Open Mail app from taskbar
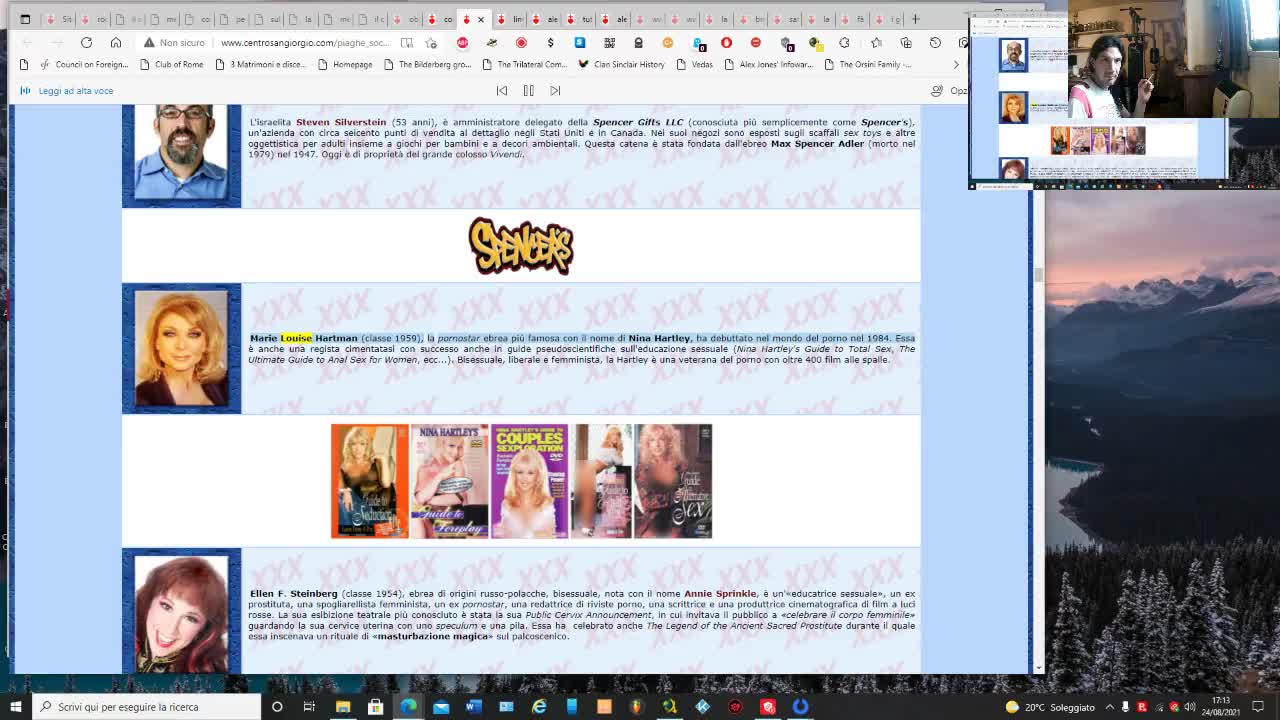 (441, 707)
